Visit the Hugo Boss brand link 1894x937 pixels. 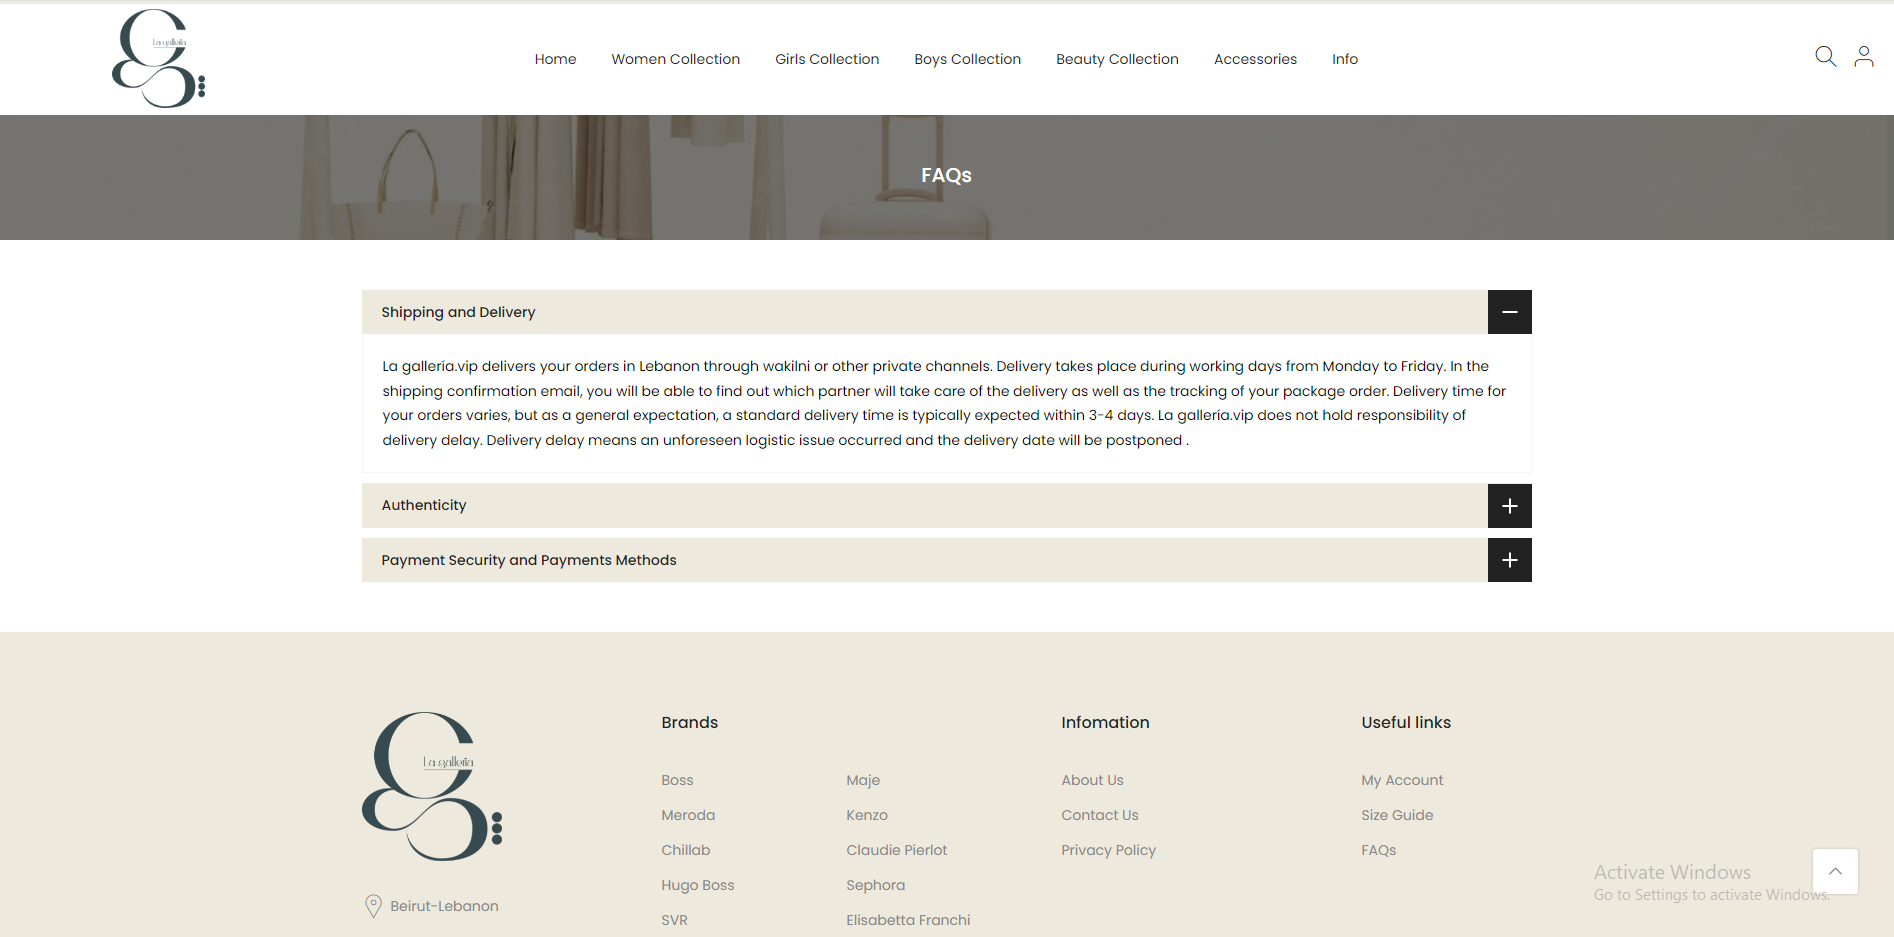[697, 885]
